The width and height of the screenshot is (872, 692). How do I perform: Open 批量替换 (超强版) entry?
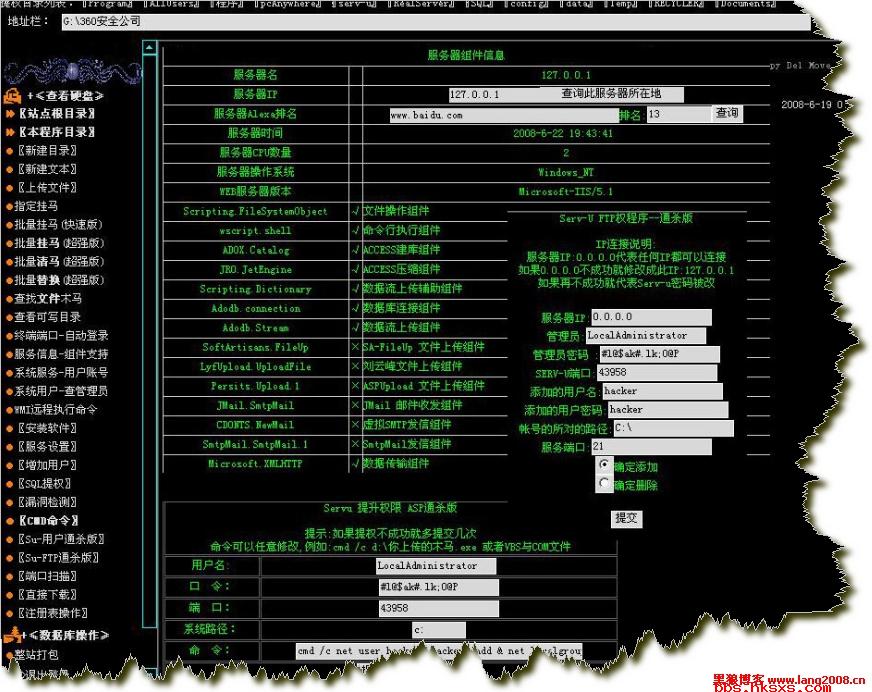(x=58, y=280)
